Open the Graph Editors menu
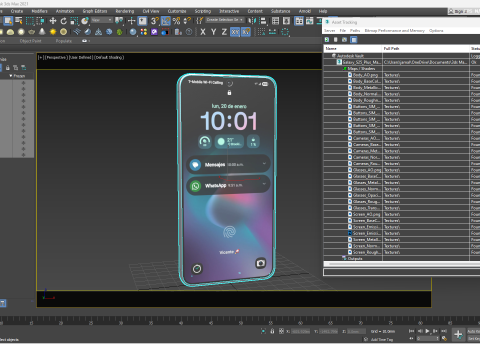Viewport: 480px width, 360px height. 95,11
